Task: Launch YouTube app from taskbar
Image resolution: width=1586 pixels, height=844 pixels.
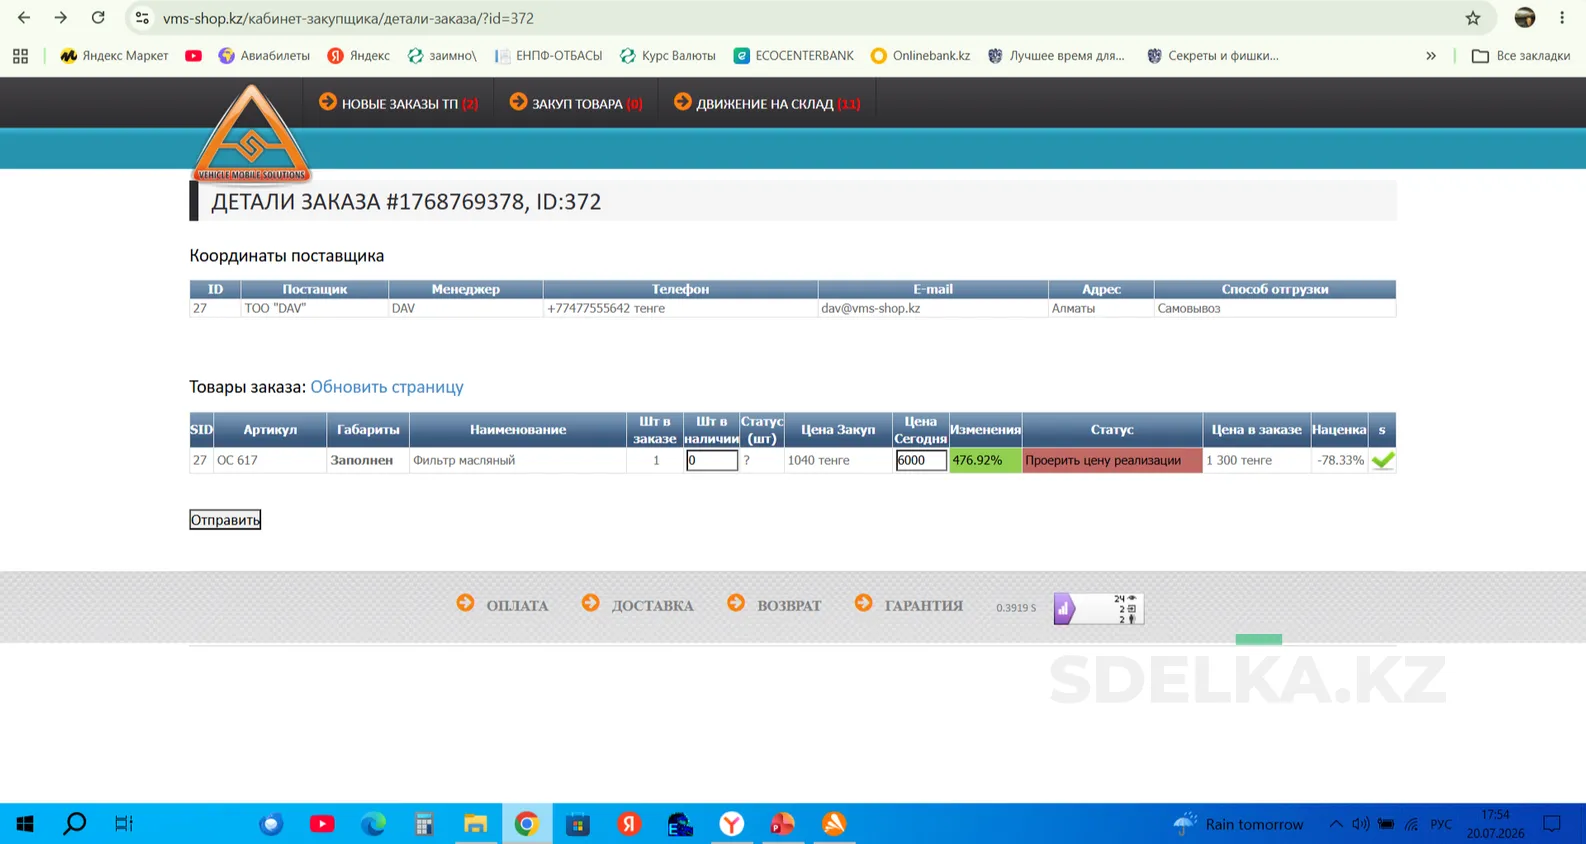Action: [322, 824]
